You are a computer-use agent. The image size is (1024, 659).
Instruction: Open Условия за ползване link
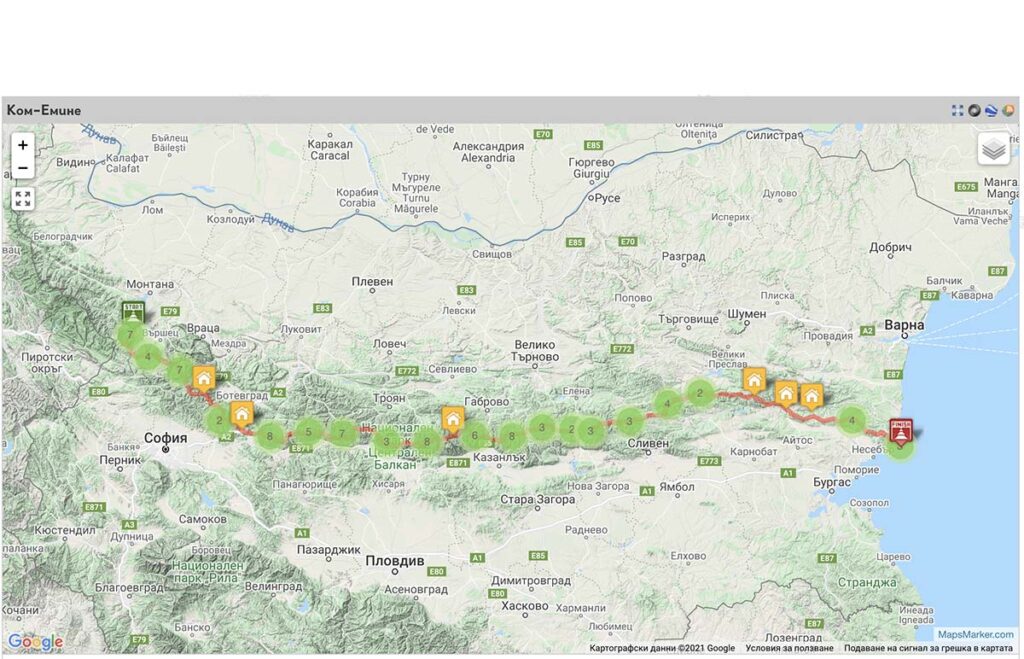pos(790,649)
